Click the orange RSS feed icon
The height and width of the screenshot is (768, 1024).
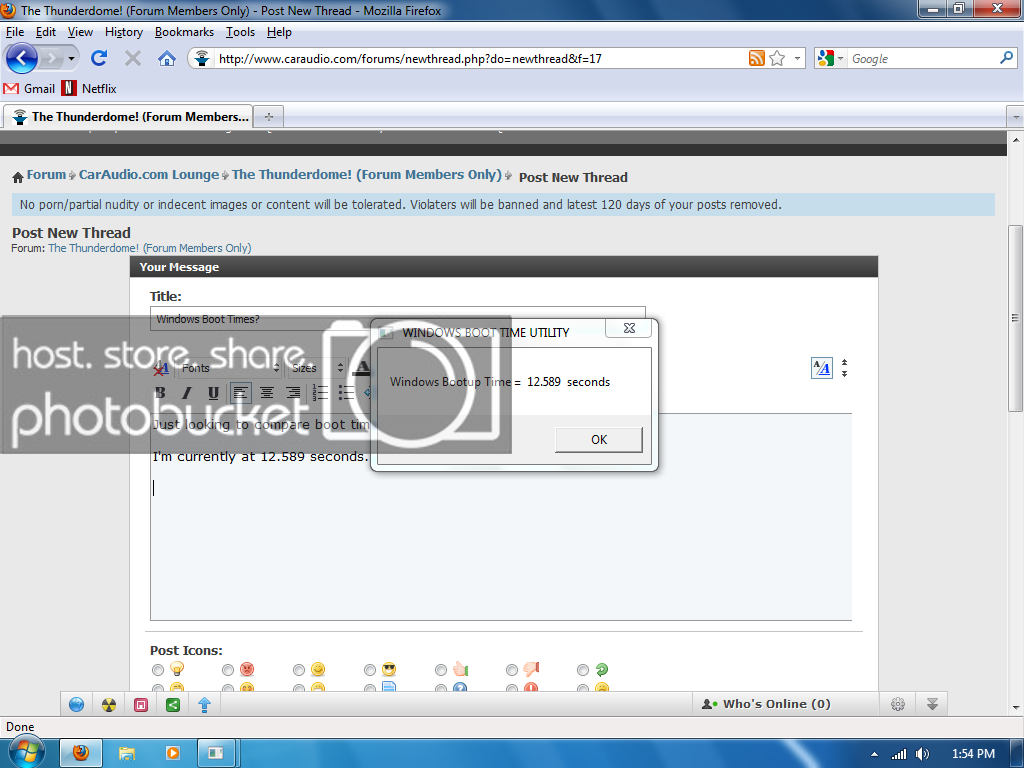point(756,58)
